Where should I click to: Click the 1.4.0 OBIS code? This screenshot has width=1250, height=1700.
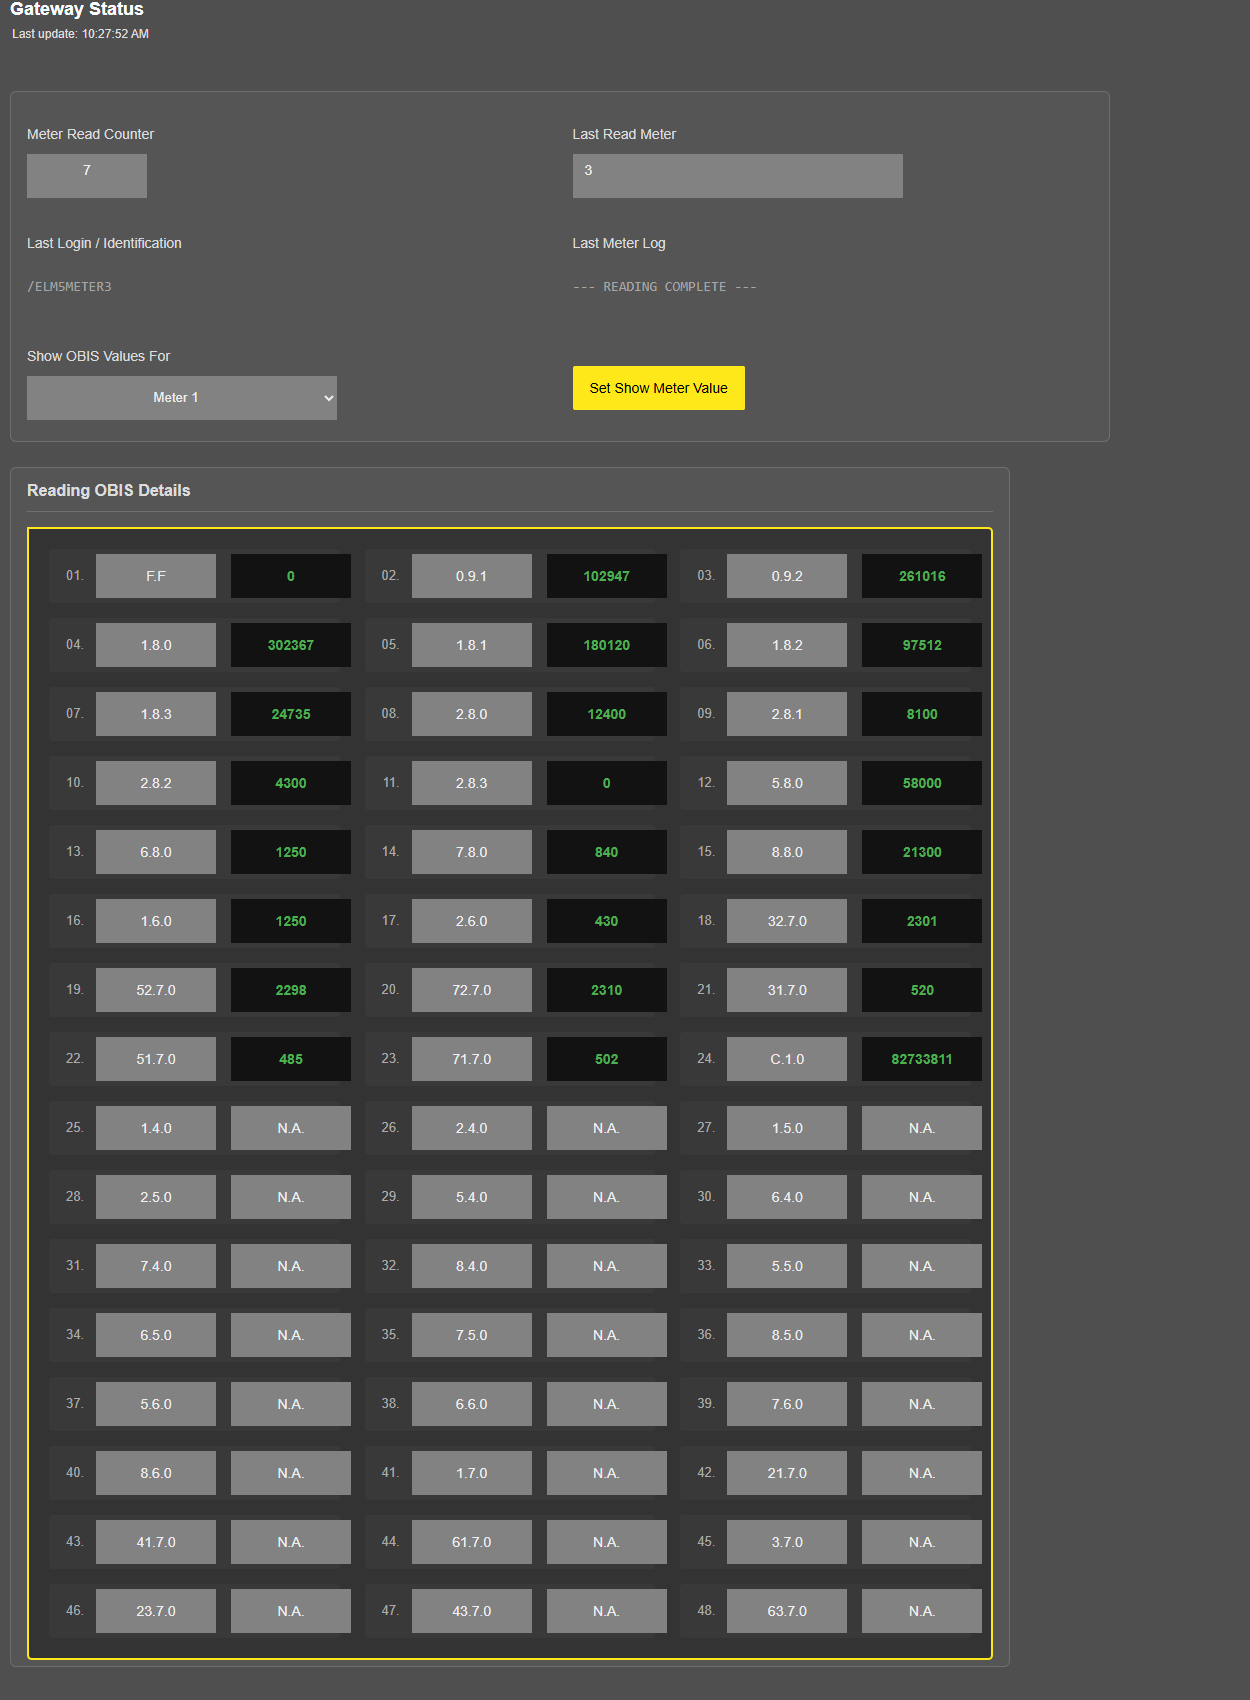(x=156, y=1128)
